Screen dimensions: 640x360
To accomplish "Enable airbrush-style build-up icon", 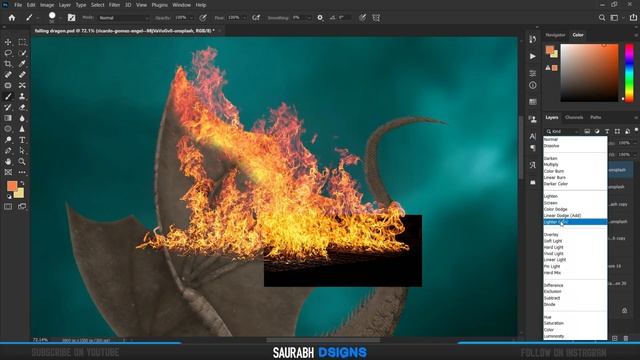I will (256, 18).
